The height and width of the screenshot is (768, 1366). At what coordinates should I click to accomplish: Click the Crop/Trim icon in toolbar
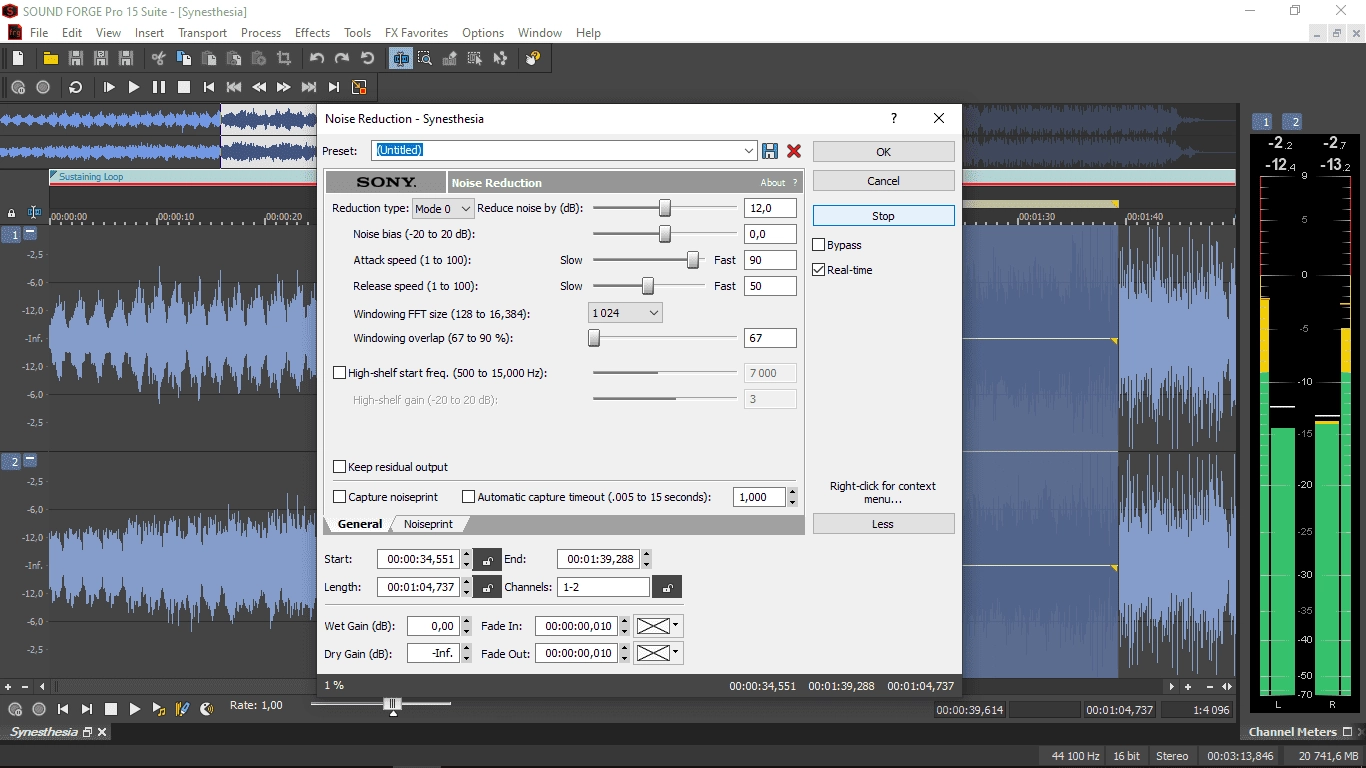[284, 59]
